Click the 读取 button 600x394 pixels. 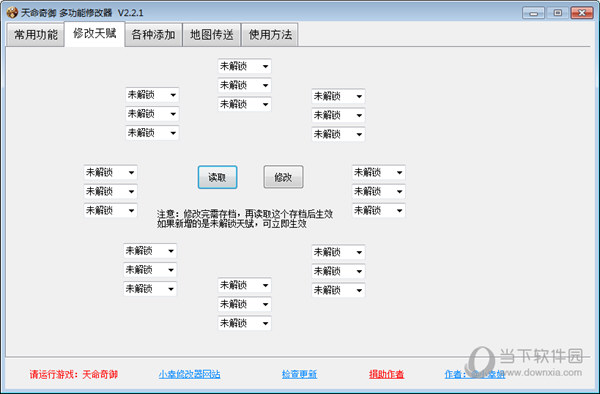tap(217, 177)
